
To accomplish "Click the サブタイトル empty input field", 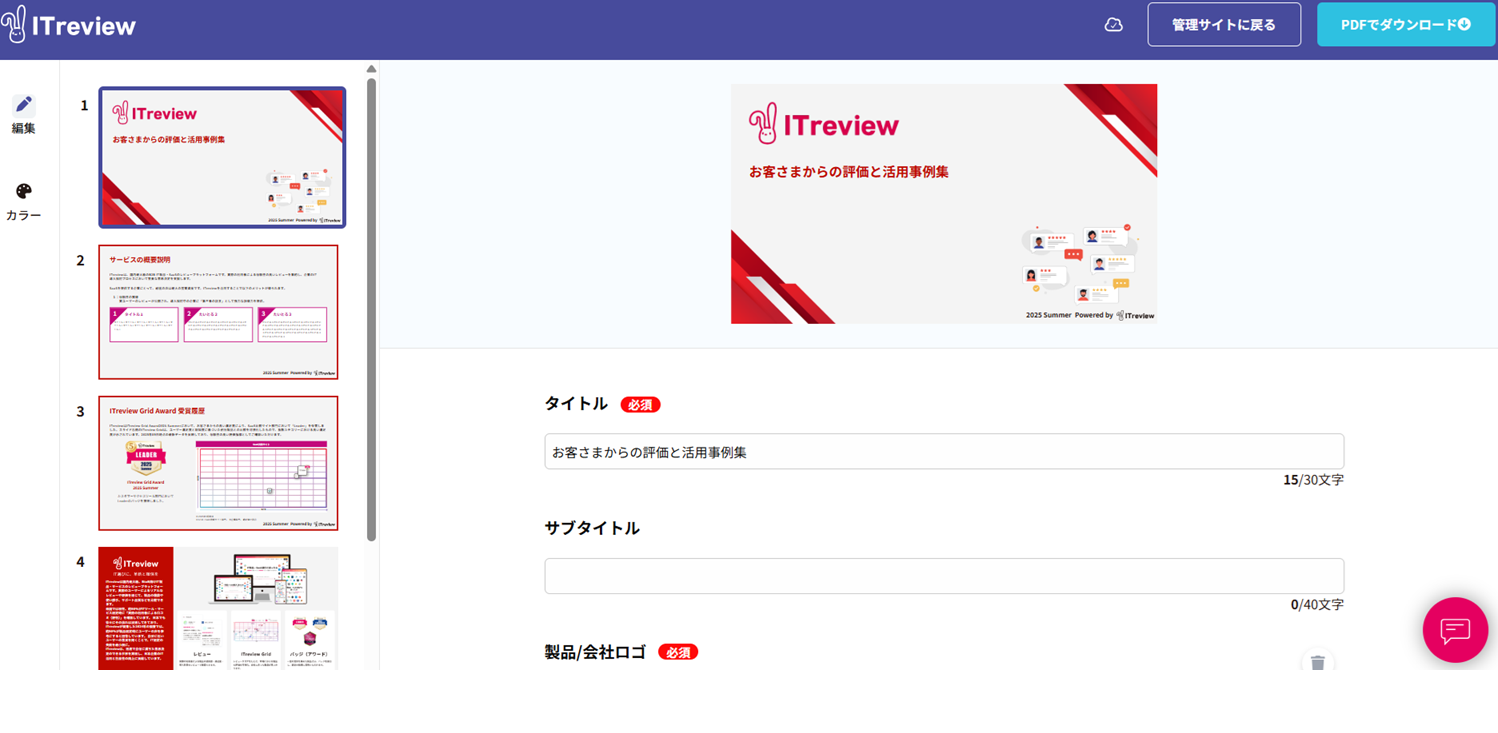I will (x=944, y=576).
